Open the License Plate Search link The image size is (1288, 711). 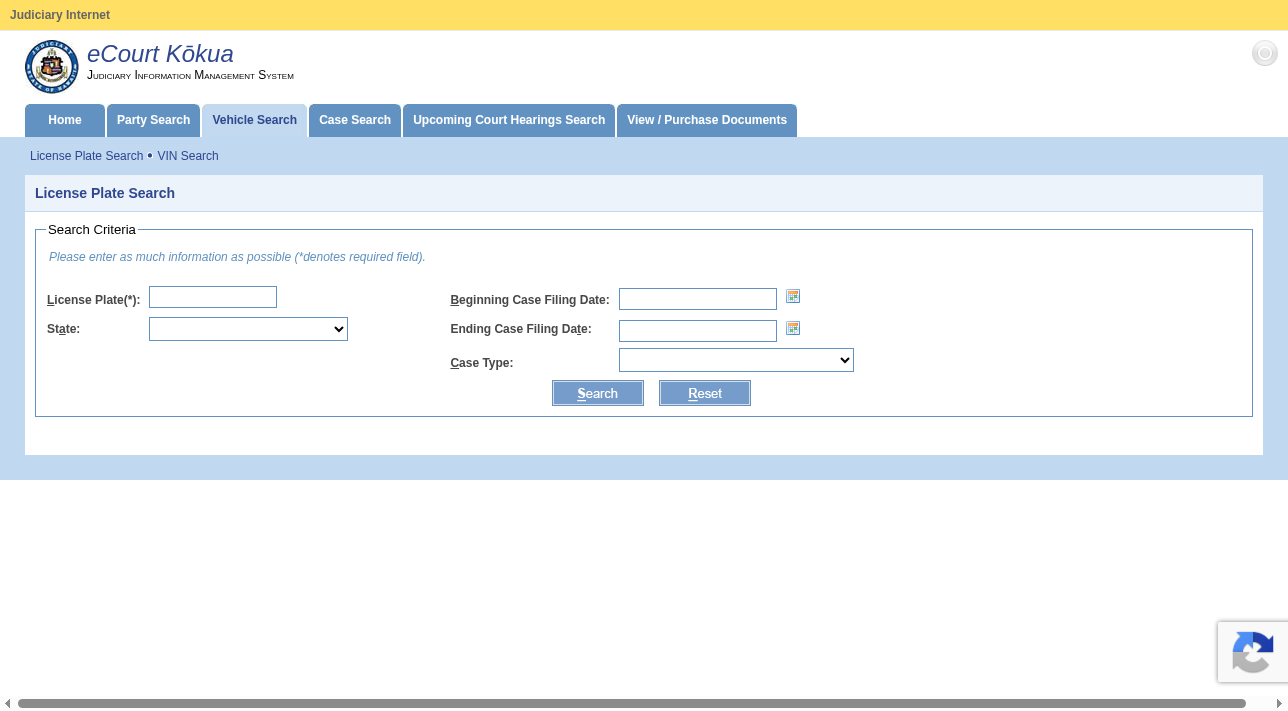click(87, 156)
